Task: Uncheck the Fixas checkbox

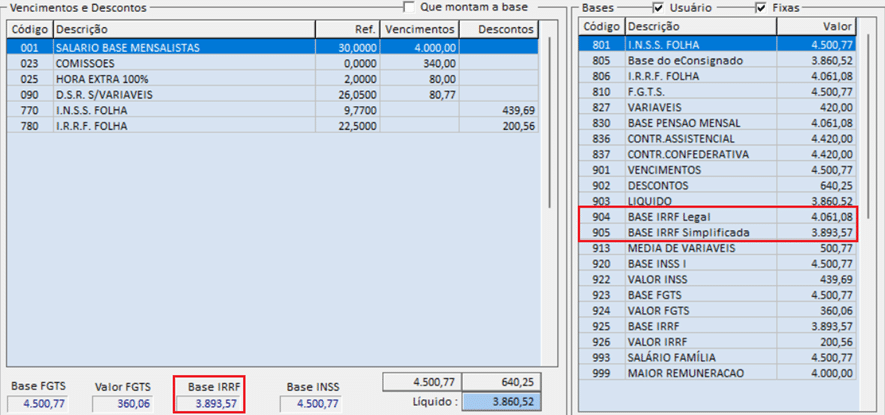Action: click(761, 8)
